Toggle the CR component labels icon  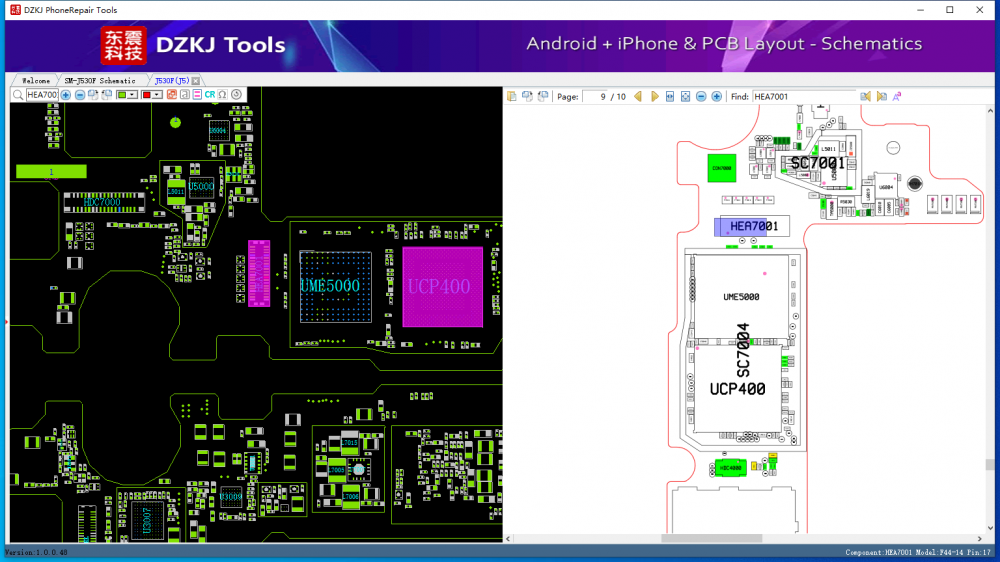tap(210, 95)
